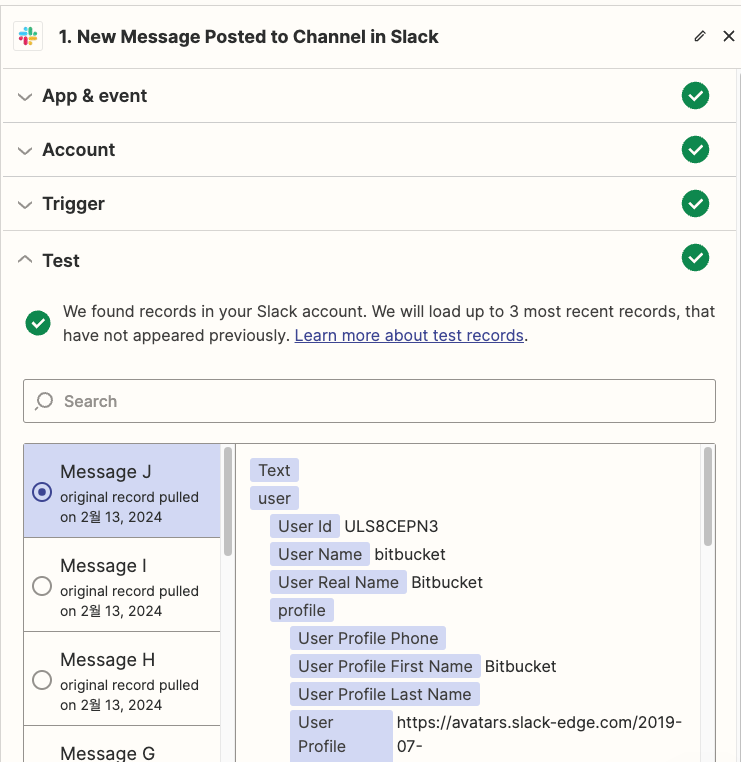Open Learn more about test records link
The width and height of the screenshot is (741, 762).
(409, 335)
